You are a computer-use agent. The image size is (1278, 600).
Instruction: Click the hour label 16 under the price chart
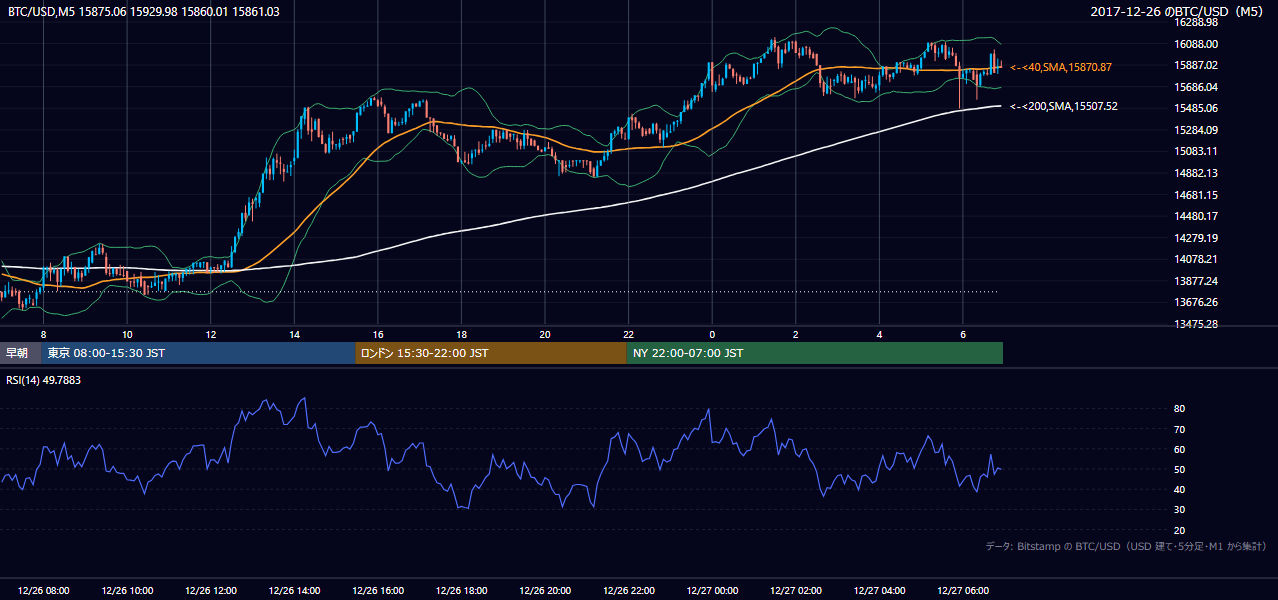(x=377, y=334)
